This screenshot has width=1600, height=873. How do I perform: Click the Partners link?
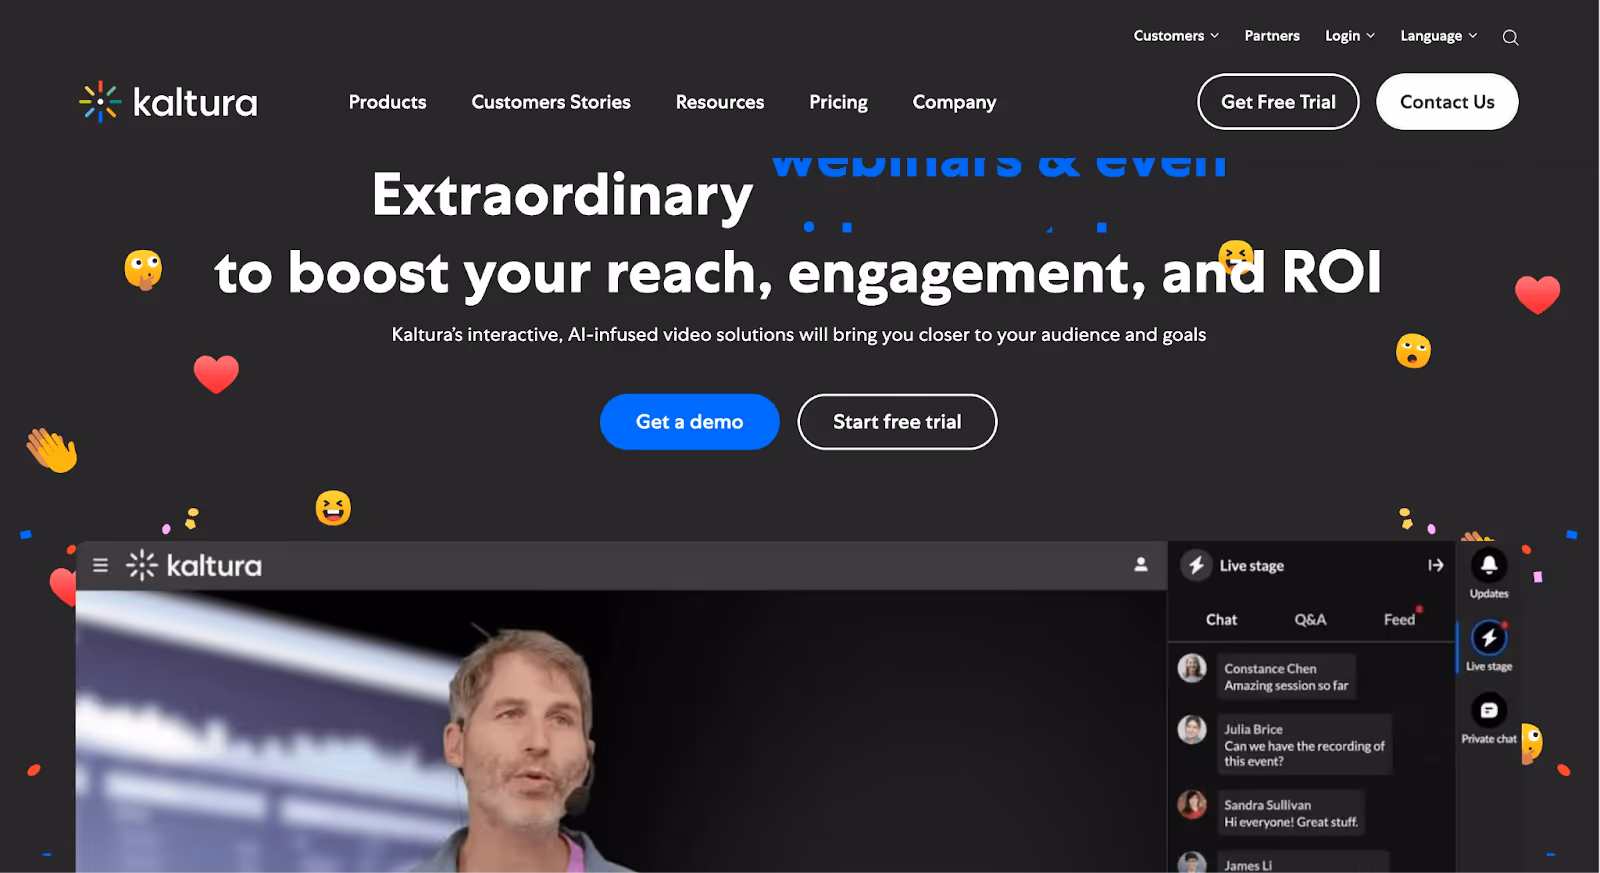pyautogui.click(x=1272, y=36)
